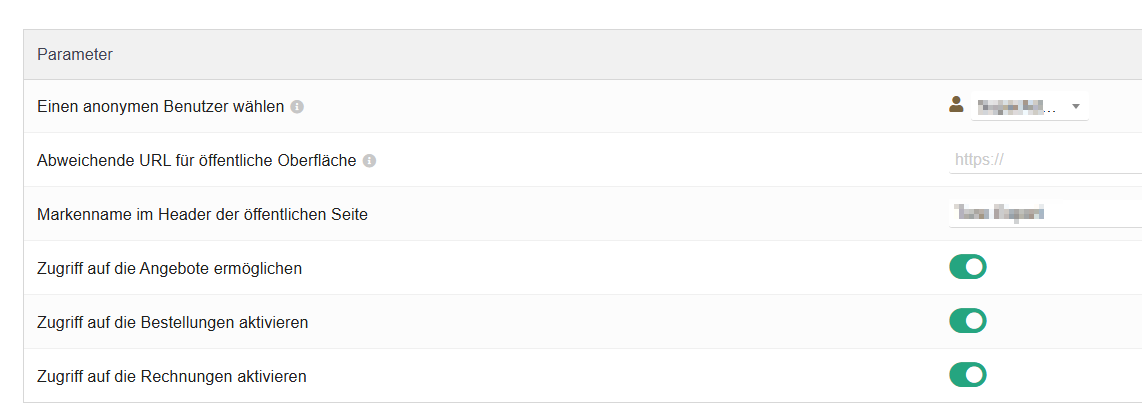Open the anonymous user selection dropdown
The height and width of the screenshot is (419, 1142).
pyautogui.click(x=1028, y=106)
